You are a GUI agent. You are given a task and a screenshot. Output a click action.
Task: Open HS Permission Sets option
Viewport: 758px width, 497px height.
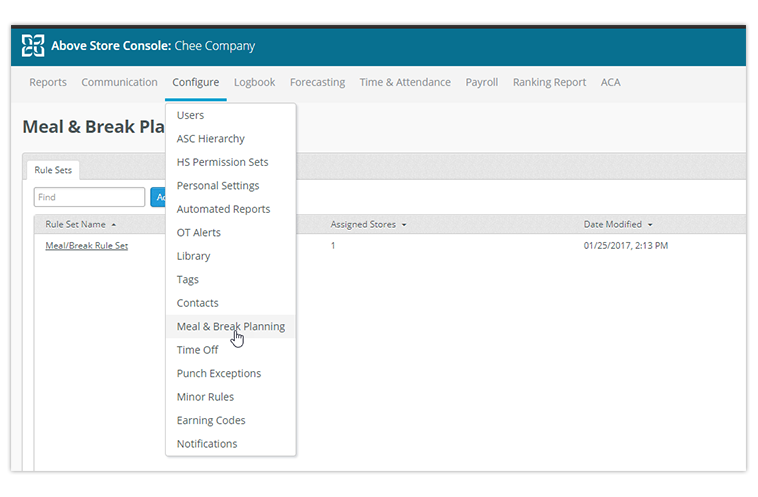pos(222,162)
